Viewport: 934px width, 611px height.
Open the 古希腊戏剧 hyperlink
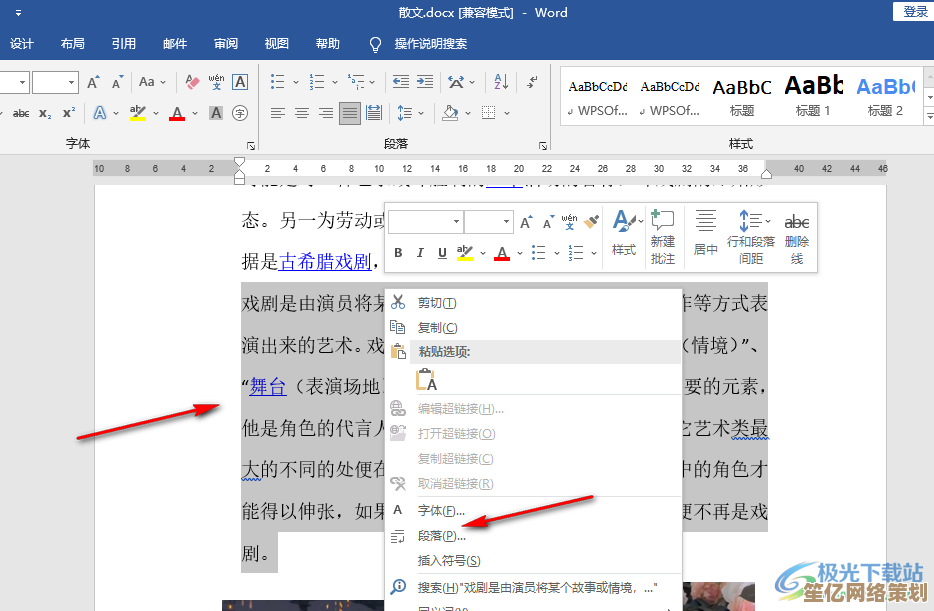tap(325, 261)
